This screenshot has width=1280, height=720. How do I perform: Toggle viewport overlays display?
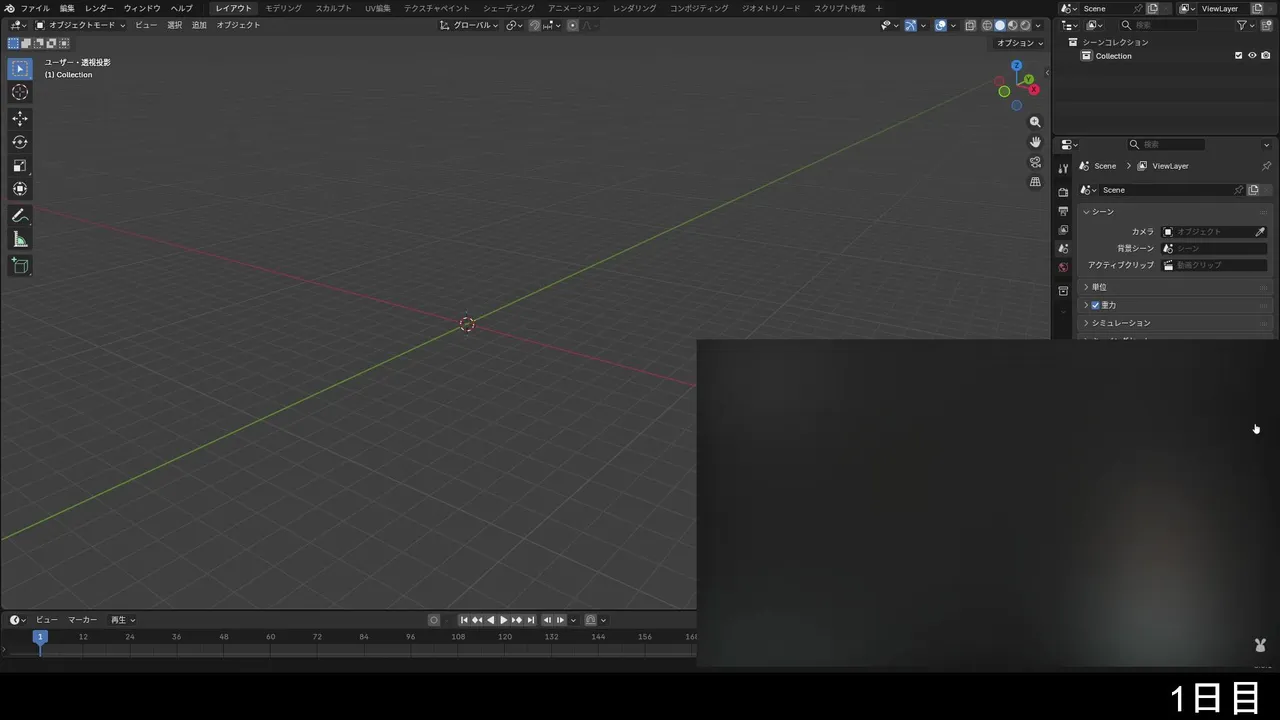[941, 25]
